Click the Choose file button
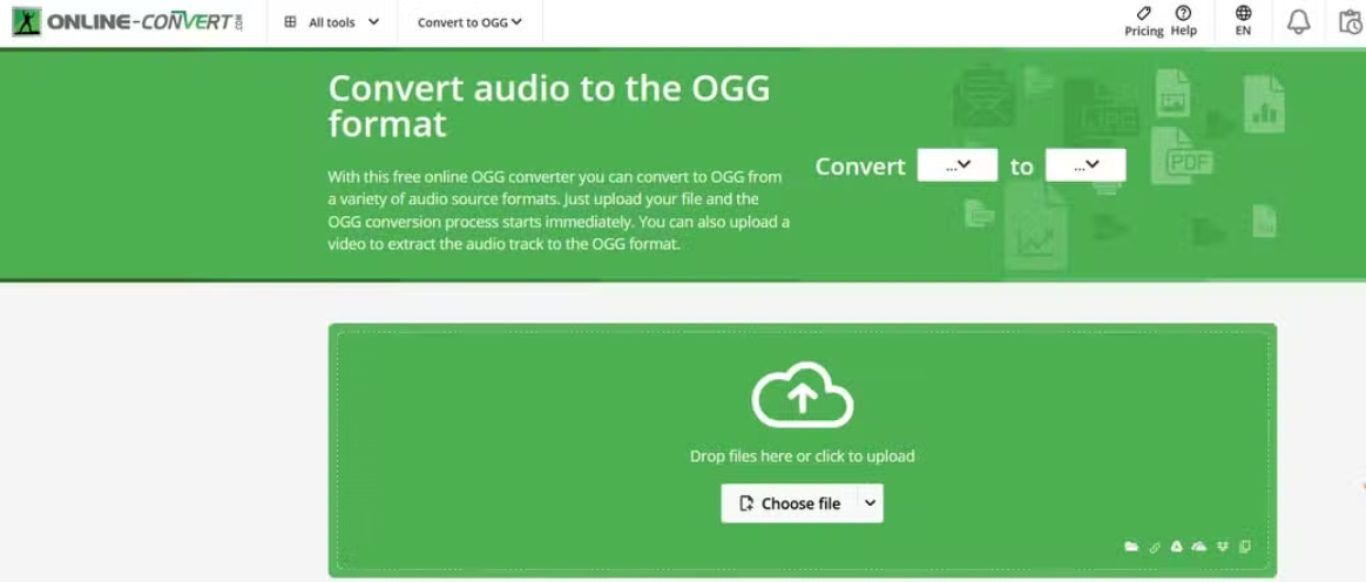 click(x=789, y=503)
